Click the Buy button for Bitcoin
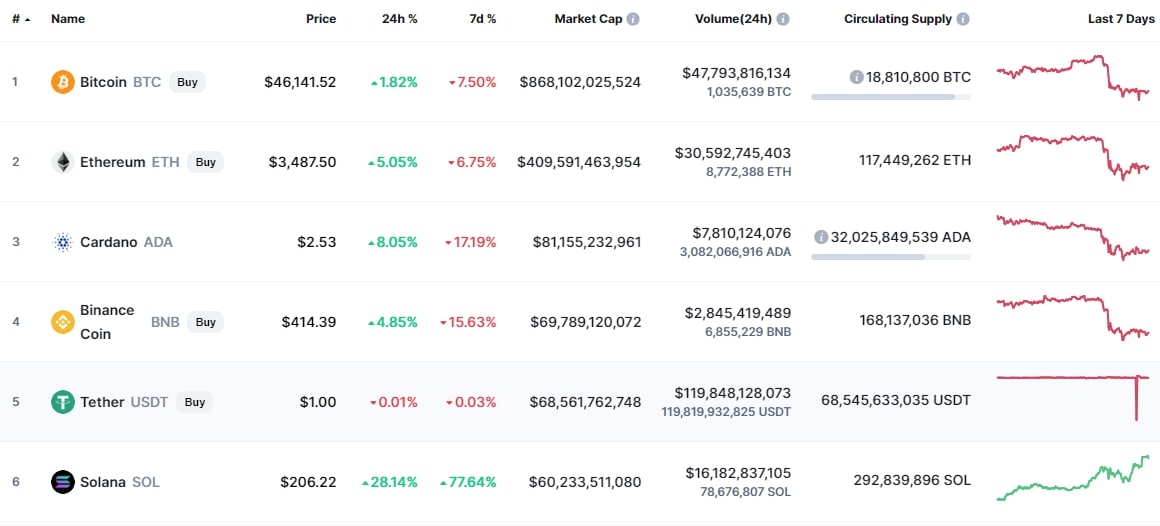1160x526 pixels. point(188,82)
